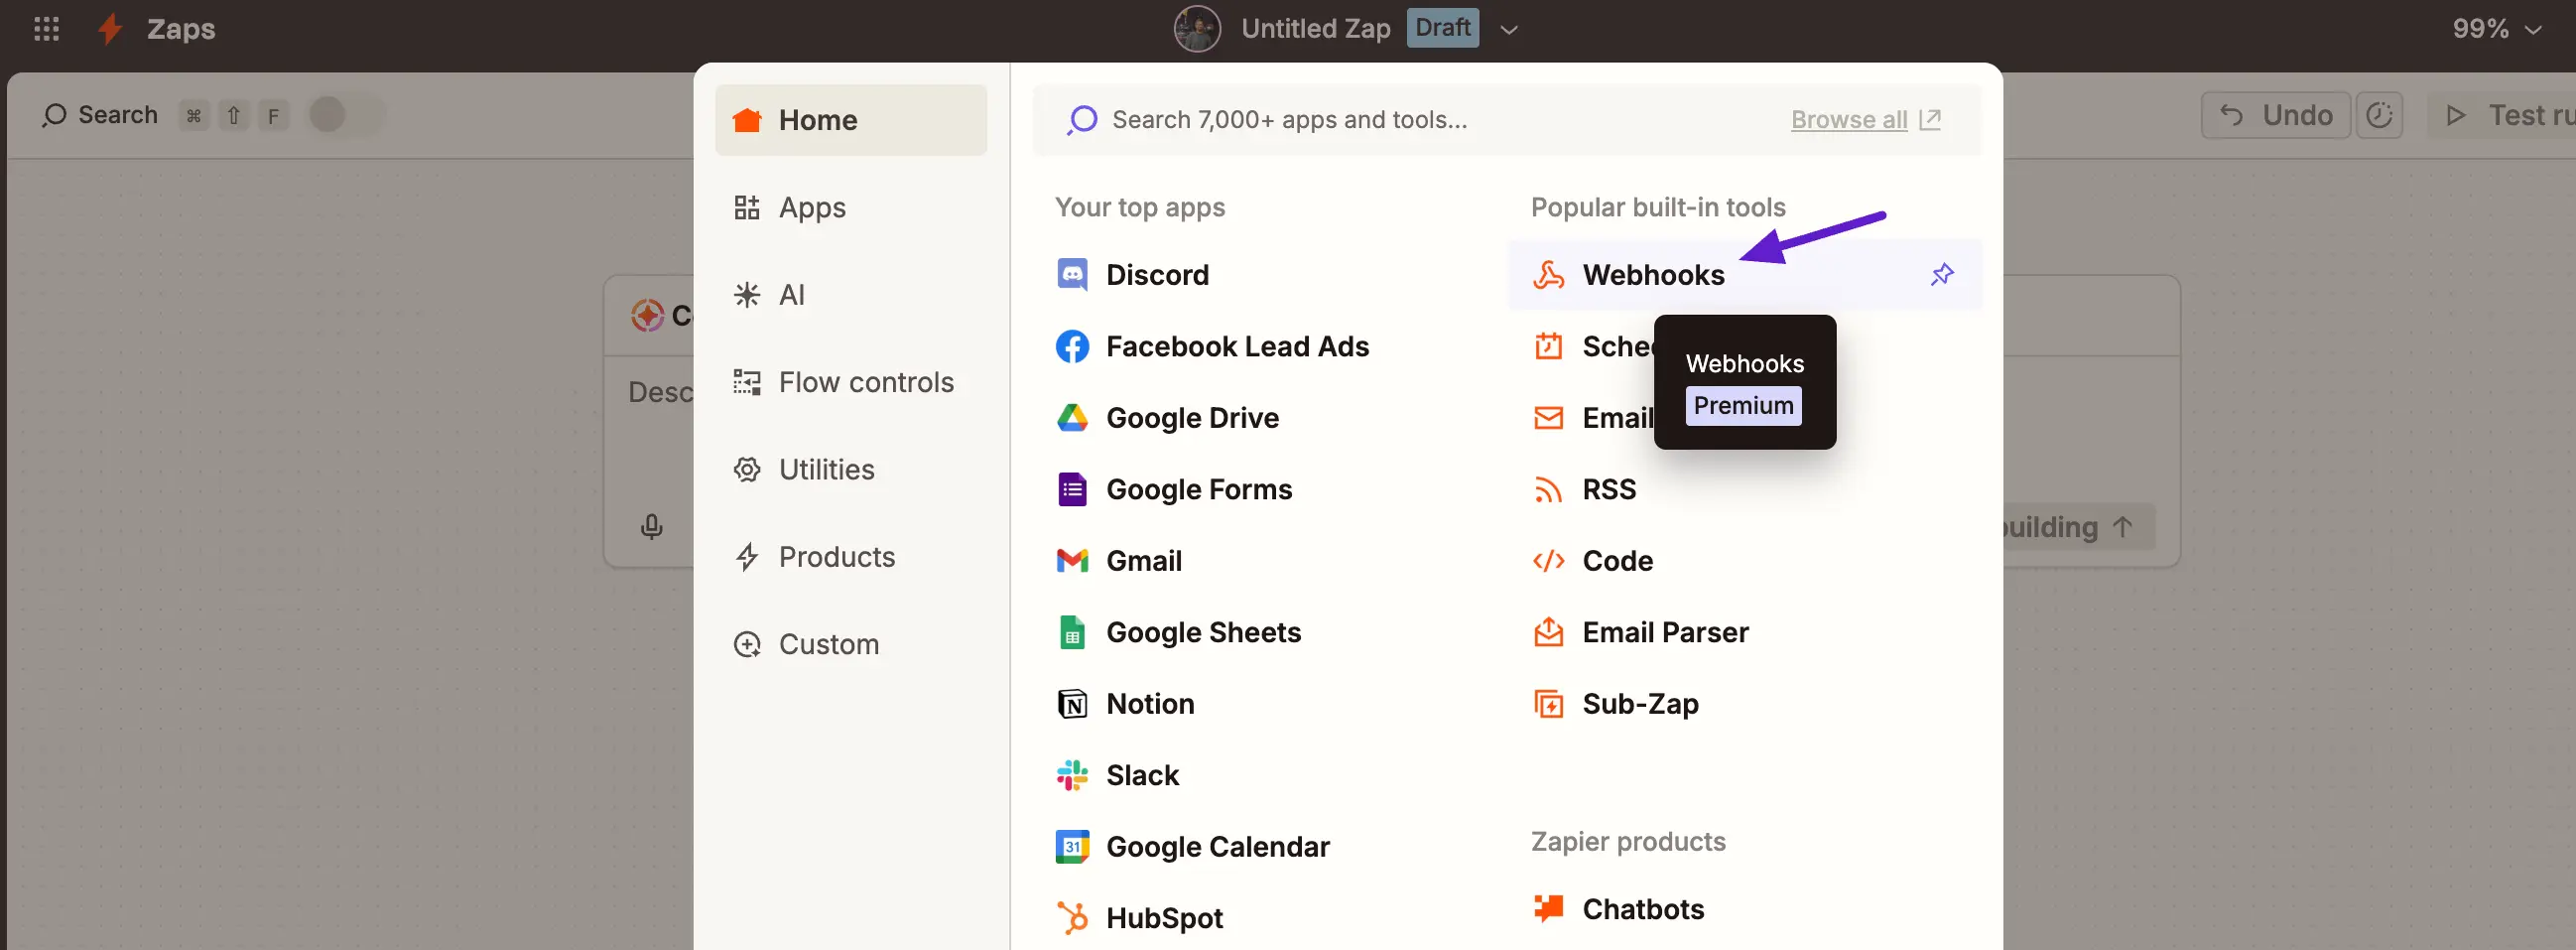Choose HubSpot from top apps
Image resolution: width=2576 pixels, height=950 pixels.
(x=1164, y=918)
